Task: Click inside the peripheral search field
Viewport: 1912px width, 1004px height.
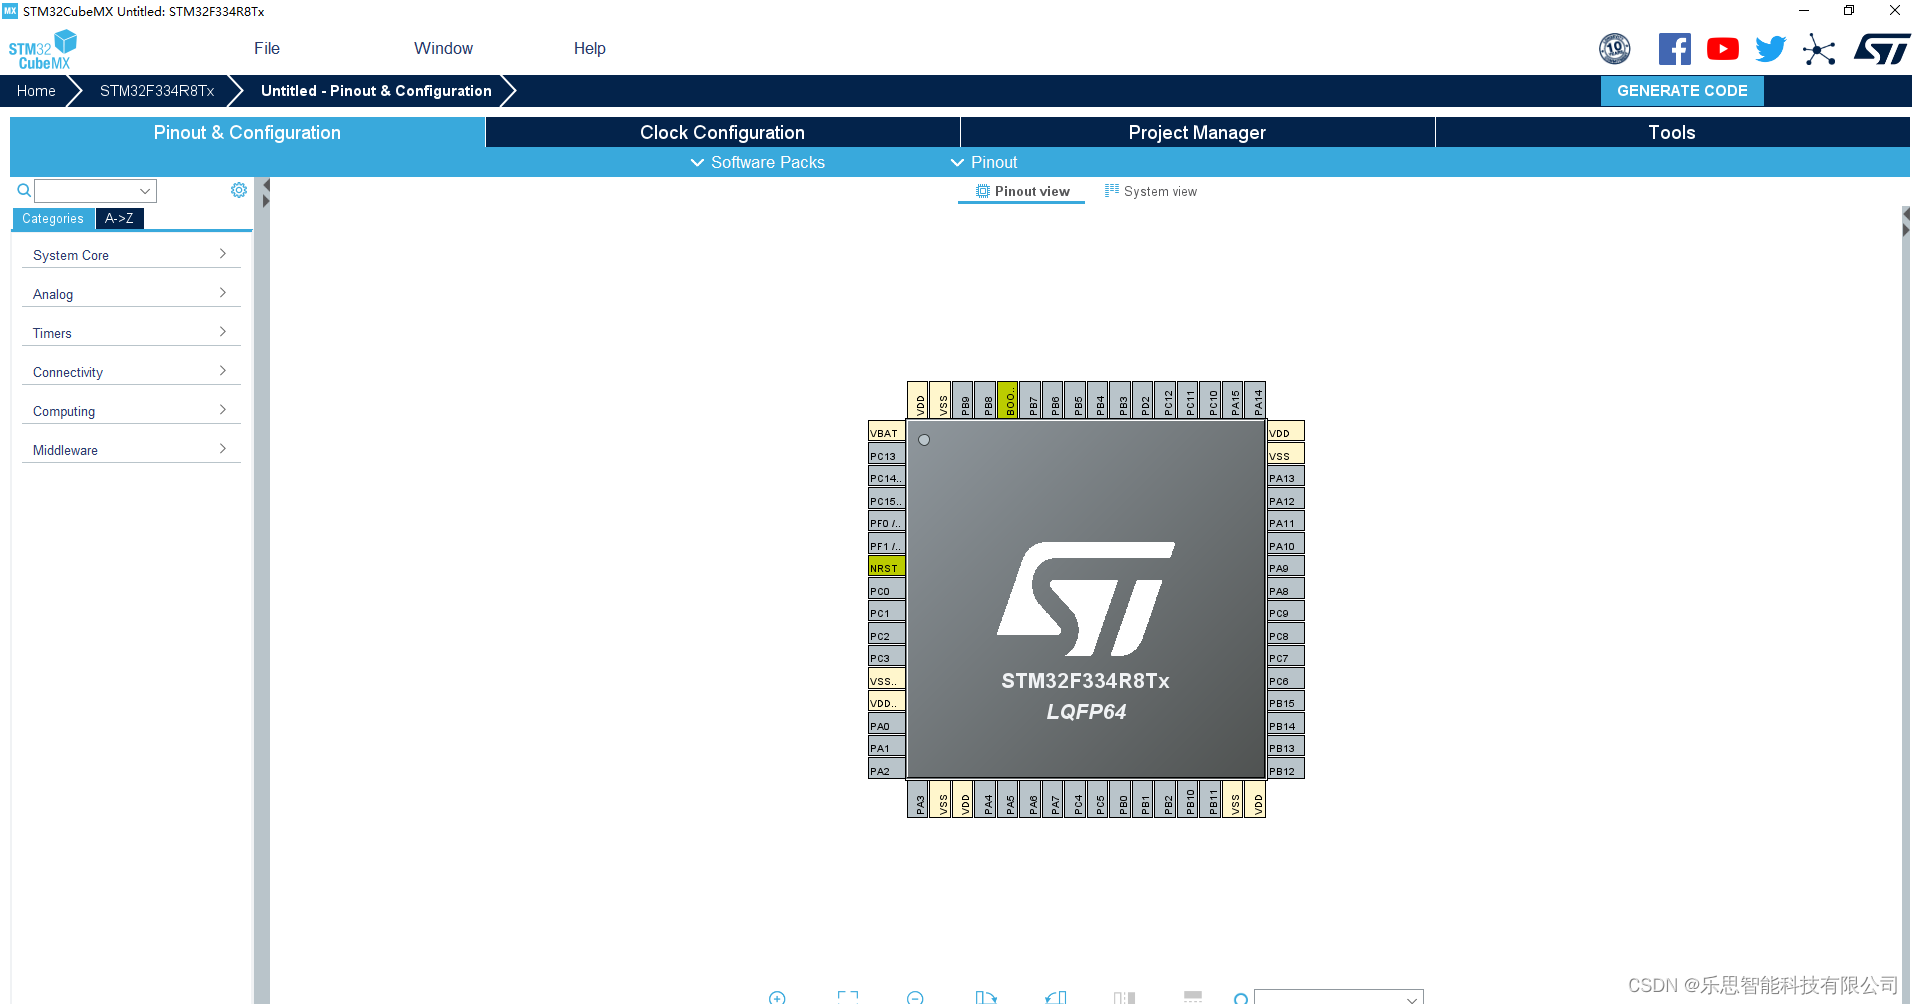Action: (x=90, y=190)
